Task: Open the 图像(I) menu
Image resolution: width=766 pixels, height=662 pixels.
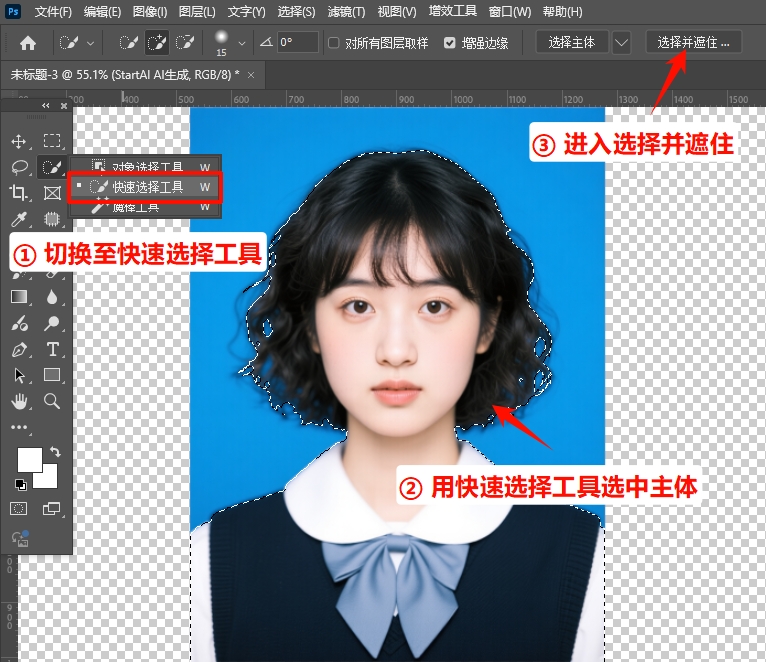Action: (149, 11)
